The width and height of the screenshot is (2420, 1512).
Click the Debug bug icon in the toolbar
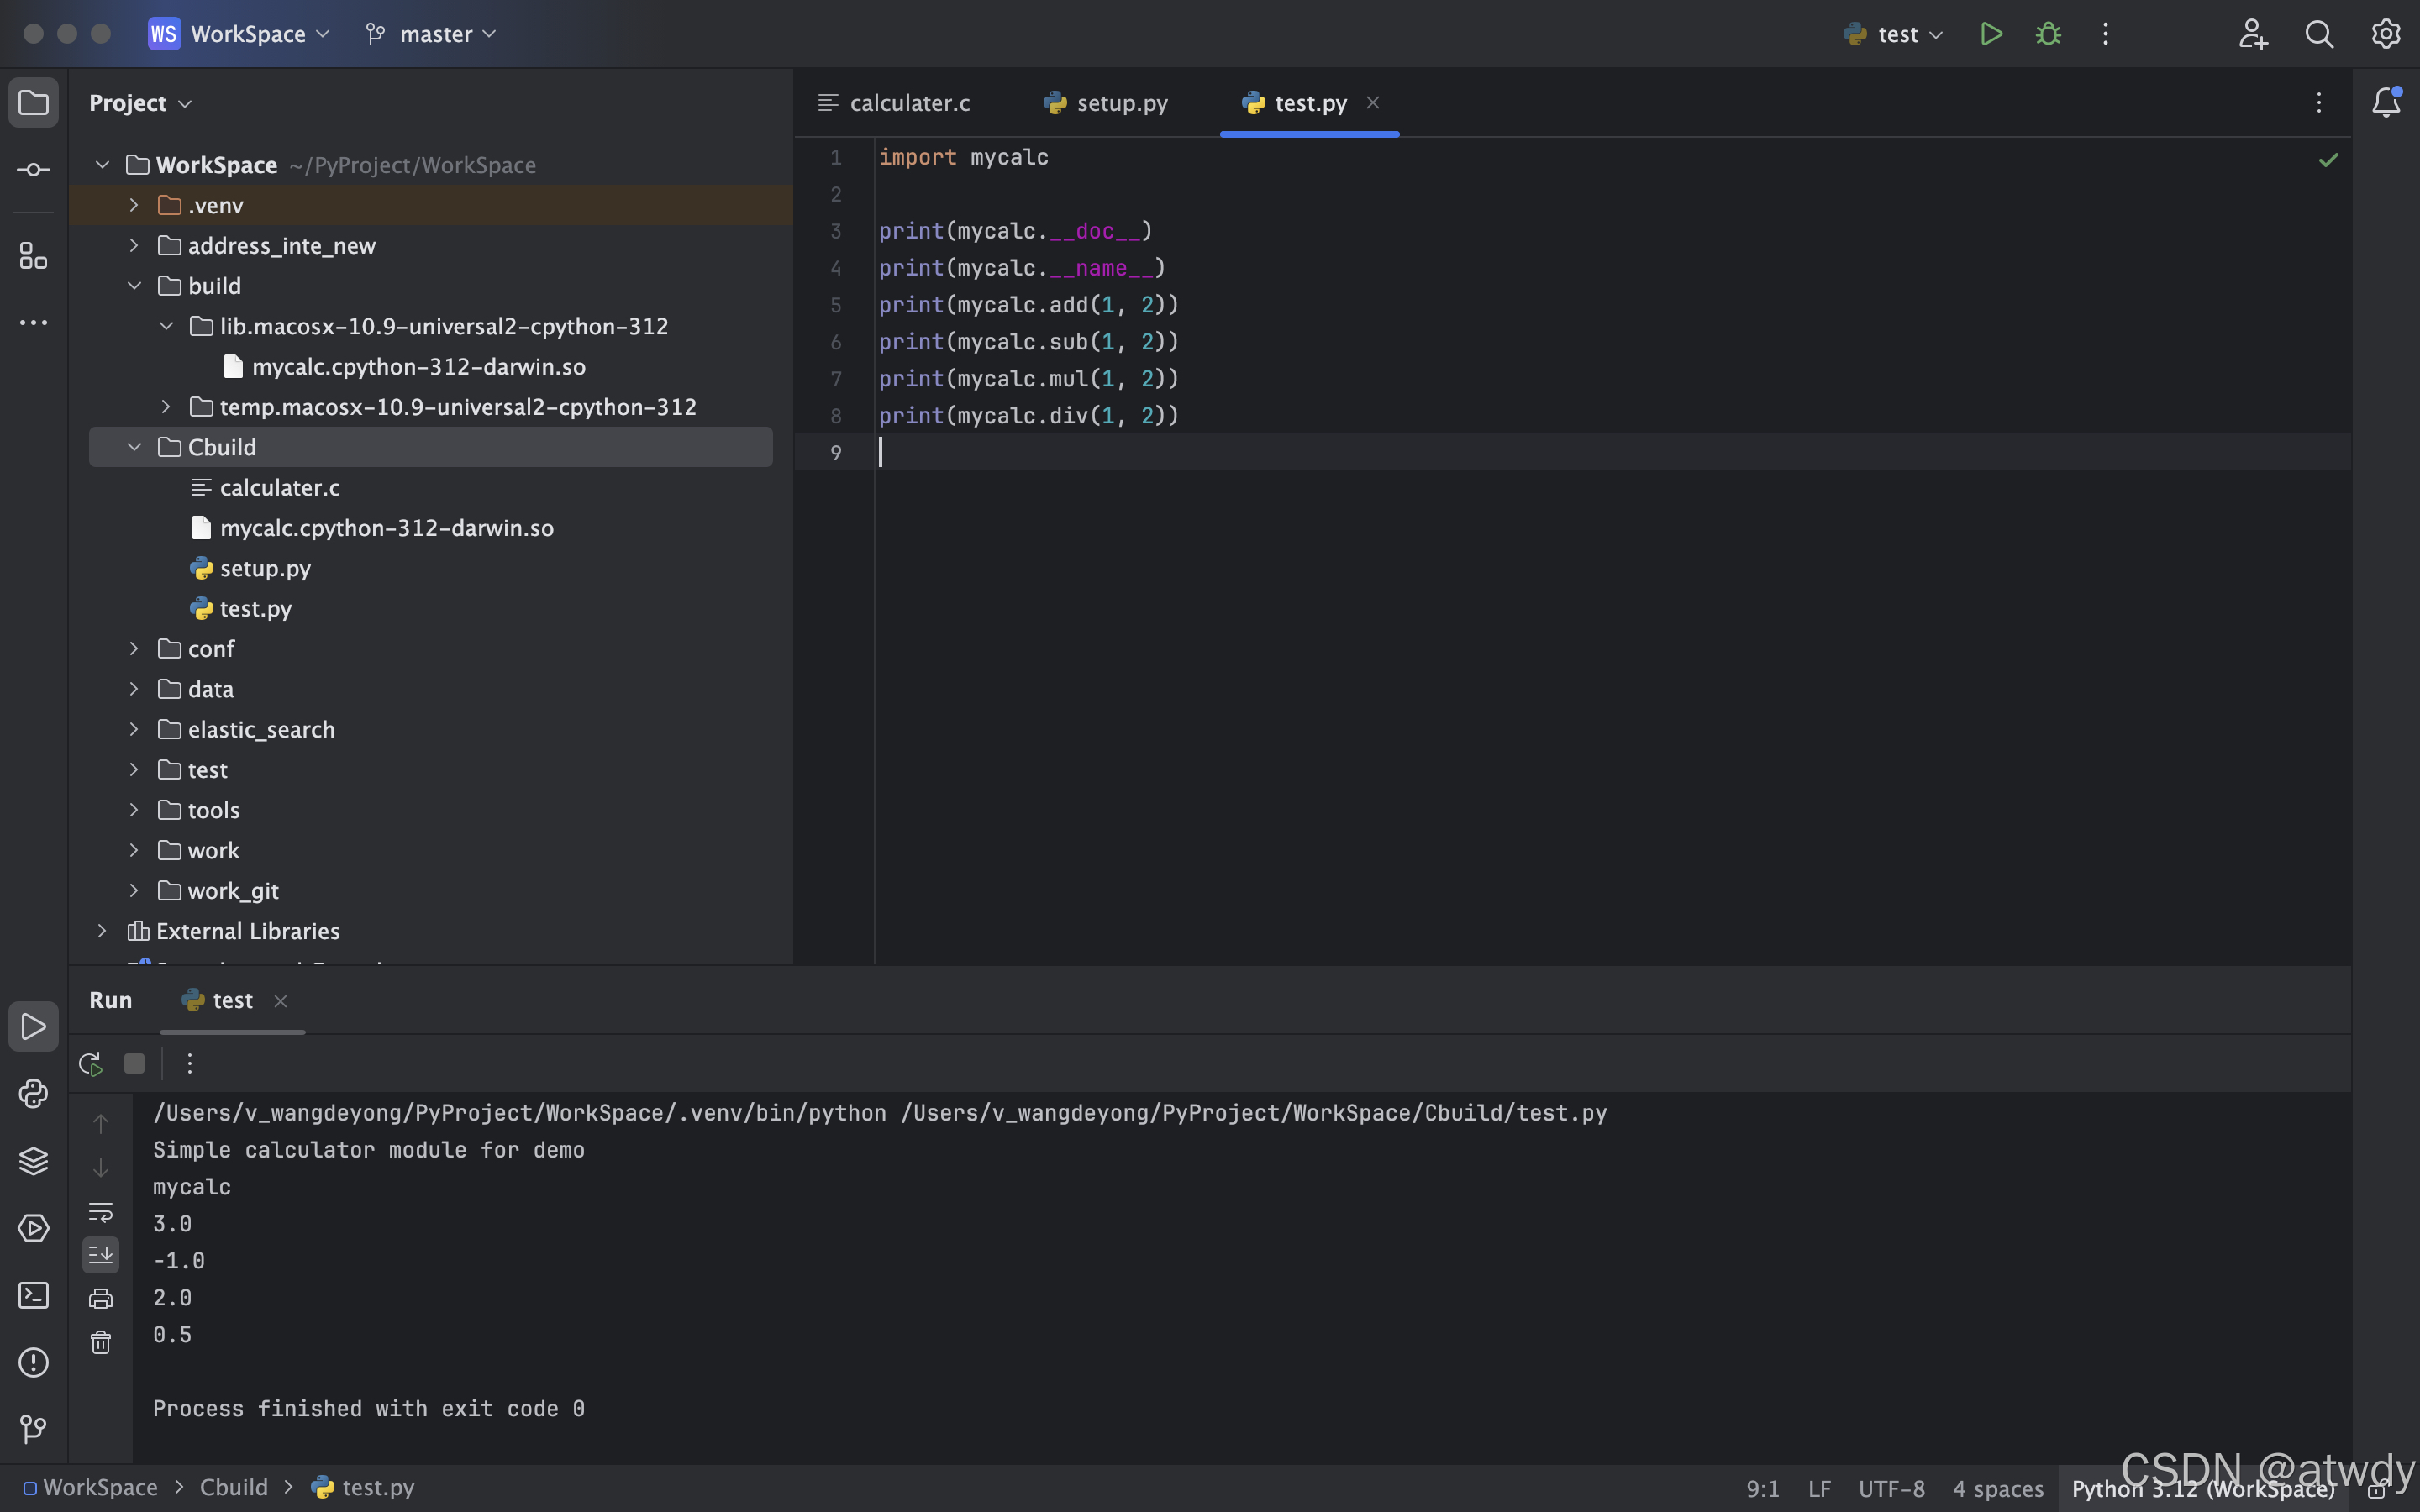(x=2048, y=34)
